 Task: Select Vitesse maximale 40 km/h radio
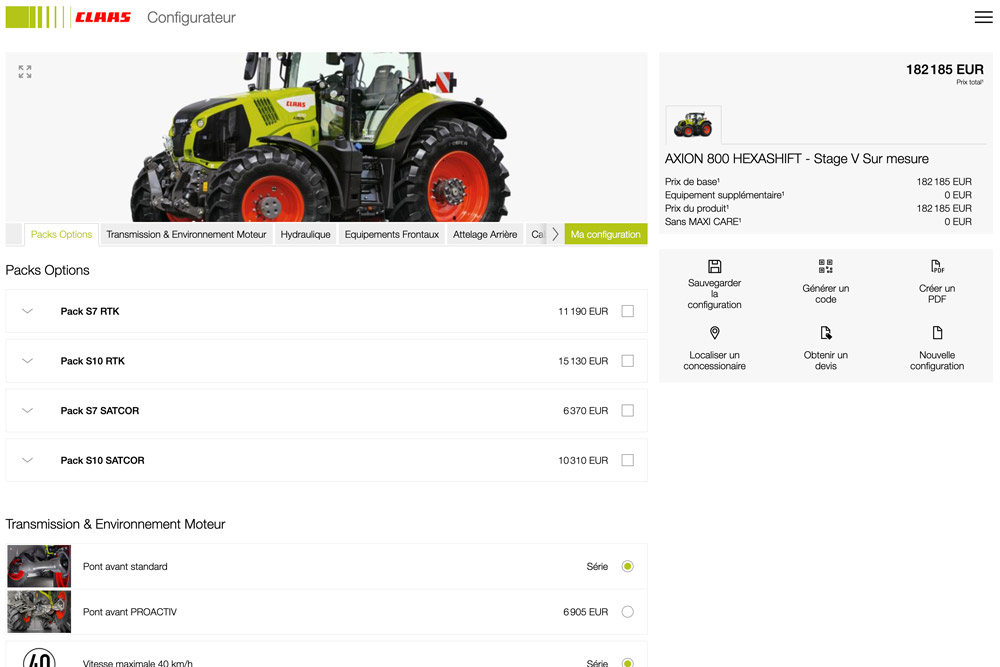click(x=628, y=663)
